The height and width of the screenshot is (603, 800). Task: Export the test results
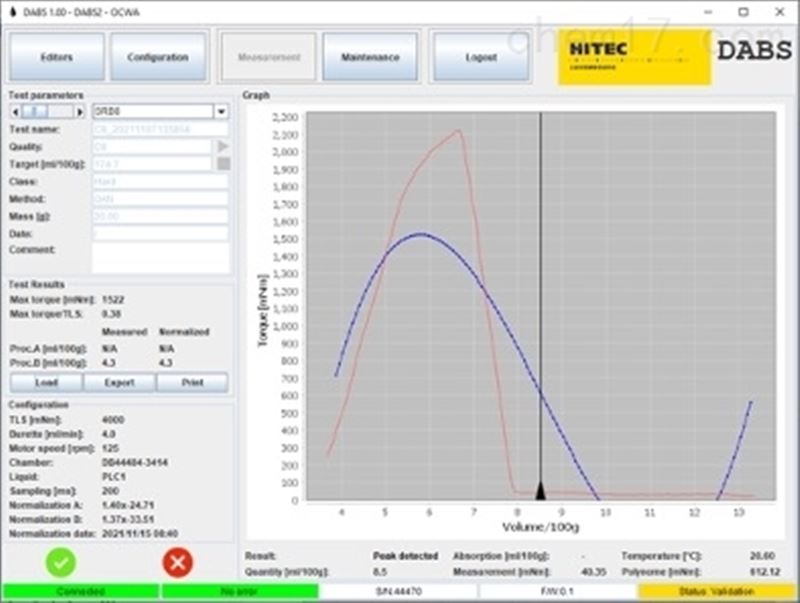click(118, 383)
